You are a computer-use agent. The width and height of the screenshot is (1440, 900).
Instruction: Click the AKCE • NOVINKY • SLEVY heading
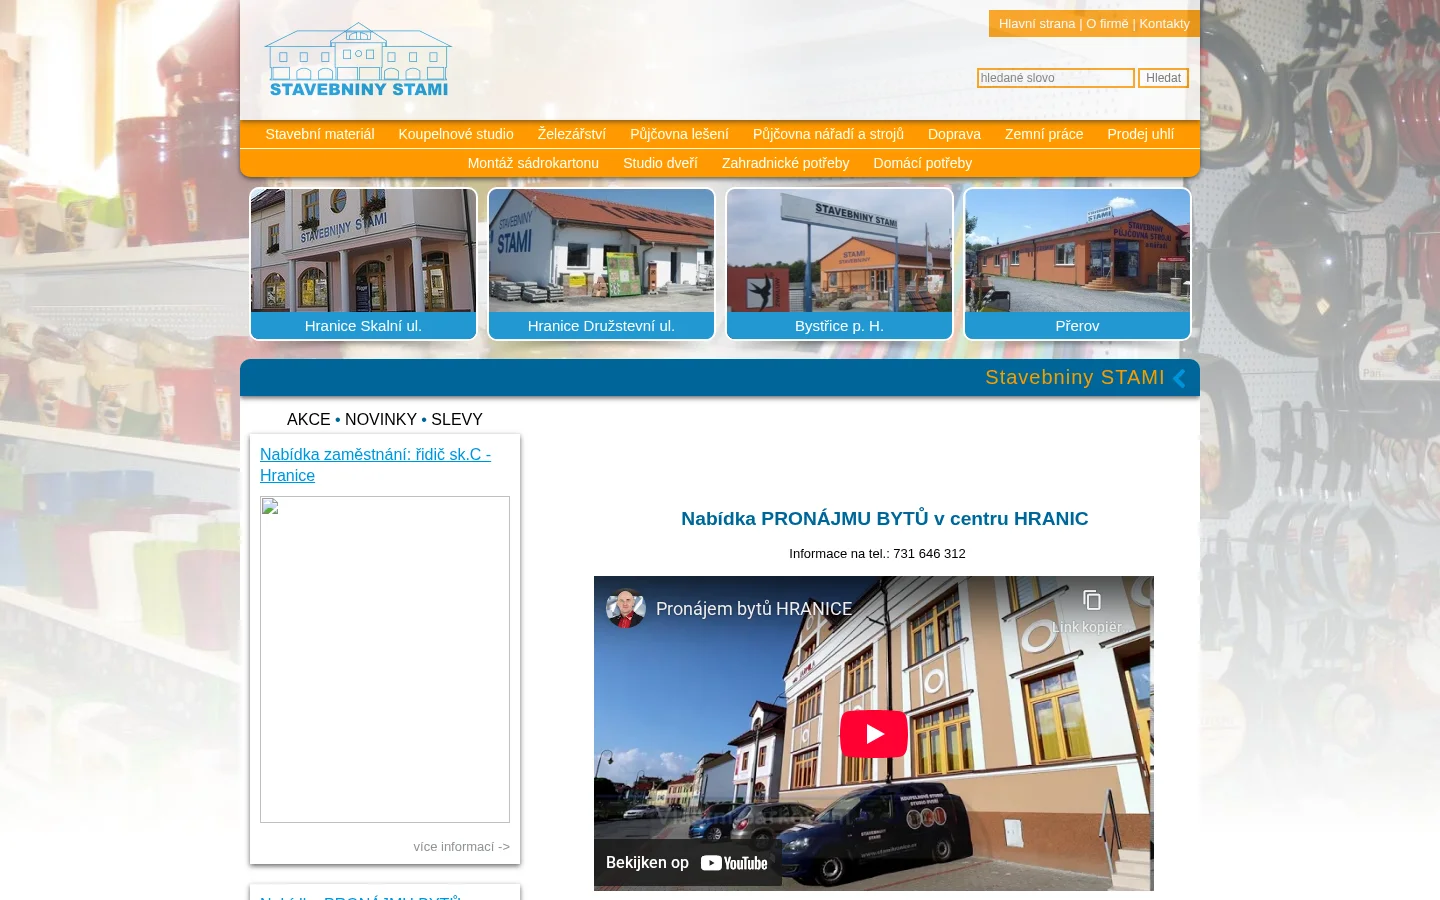(x=385, y=420)
